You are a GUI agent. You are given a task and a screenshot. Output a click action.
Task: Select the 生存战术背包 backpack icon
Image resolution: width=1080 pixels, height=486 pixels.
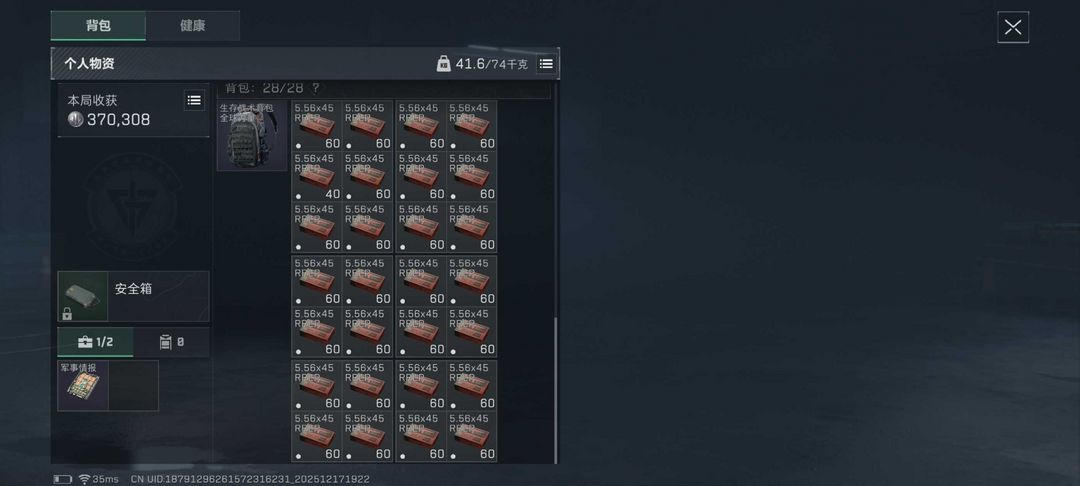252,136
